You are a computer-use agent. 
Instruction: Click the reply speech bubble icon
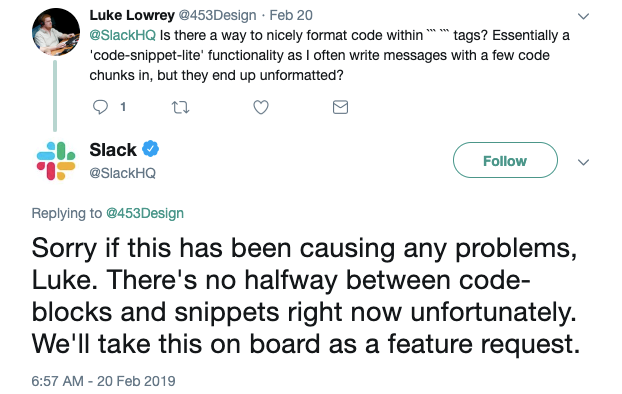pos(100,107)
